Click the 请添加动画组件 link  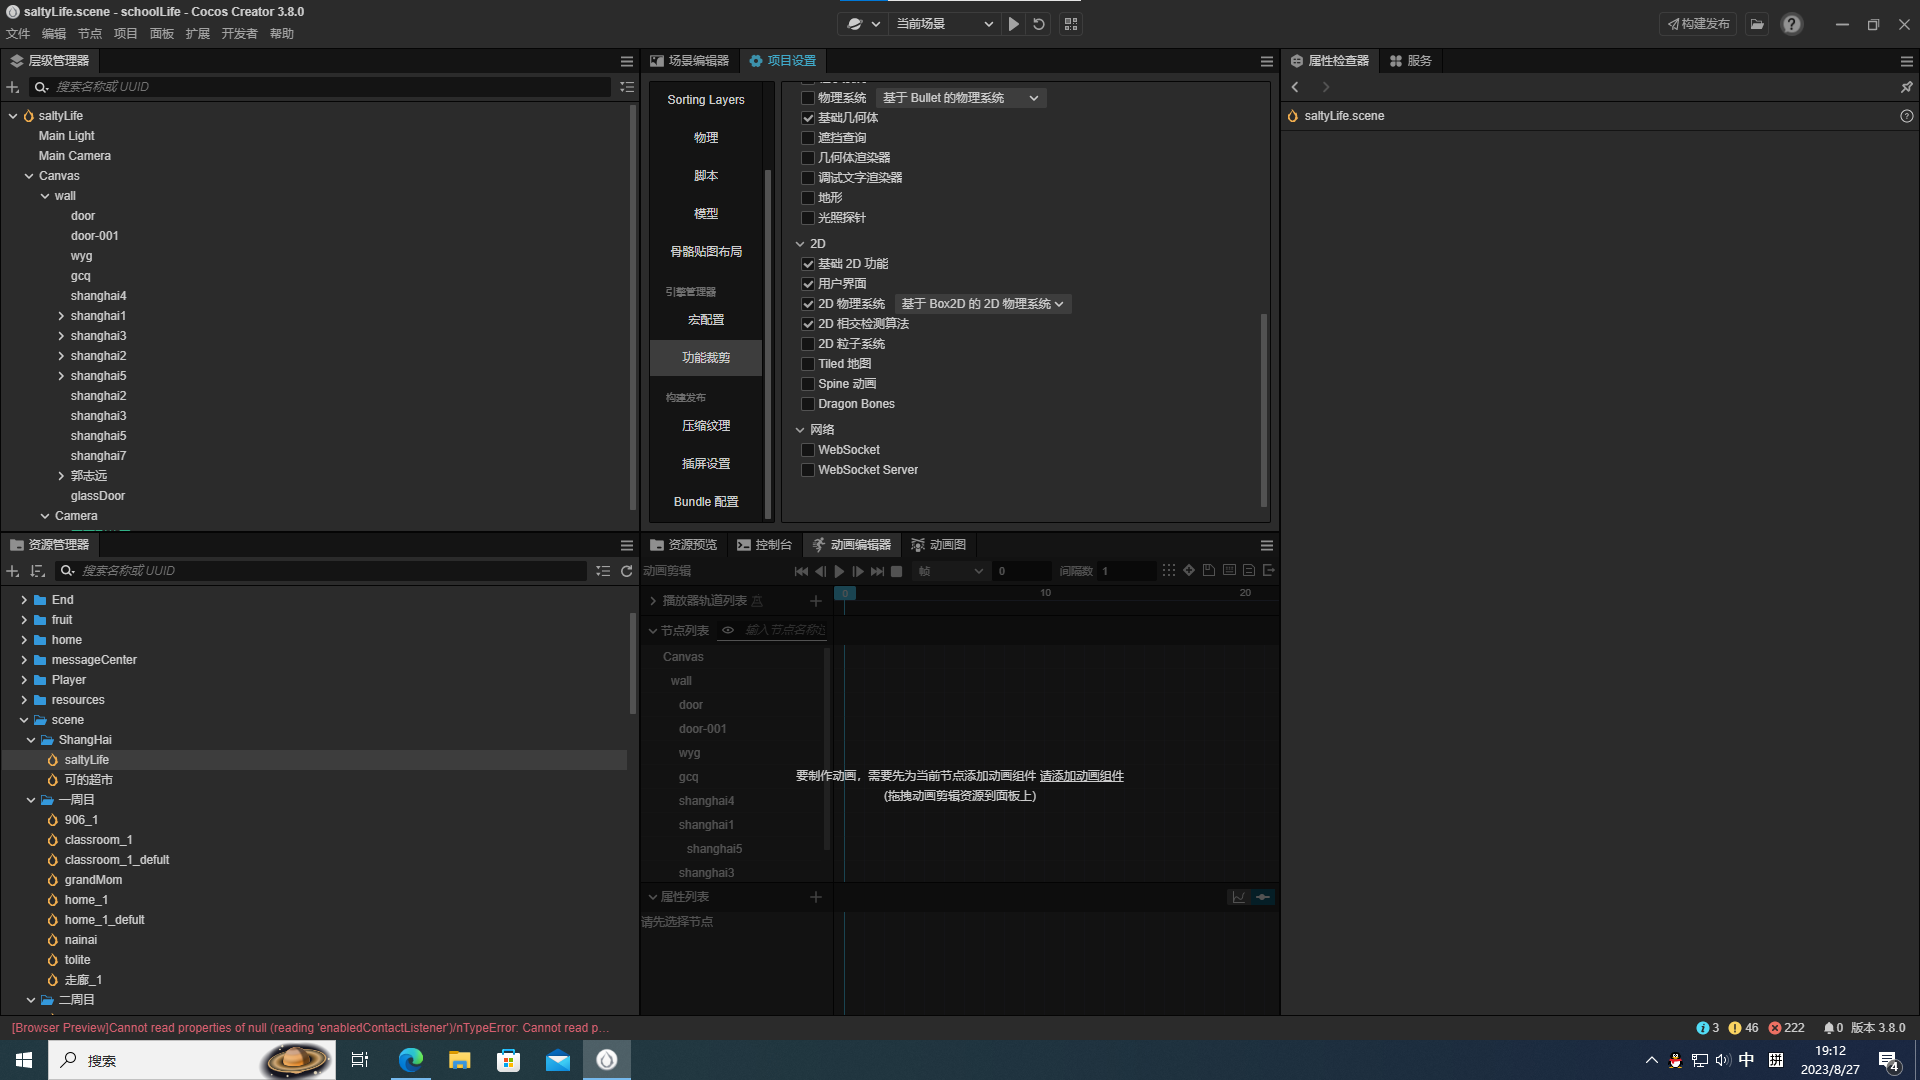tap(1081, 776)
